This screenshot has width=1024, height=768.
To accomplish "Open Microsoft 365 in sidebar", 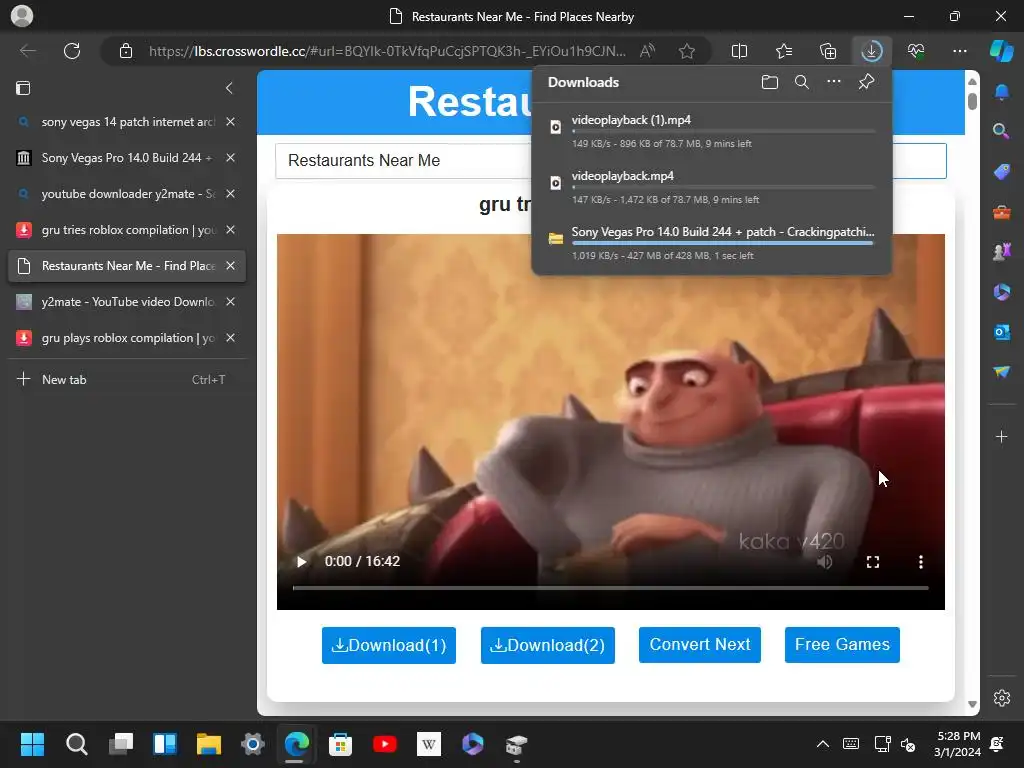I will pyautogui.click(x=1001, y=292).
